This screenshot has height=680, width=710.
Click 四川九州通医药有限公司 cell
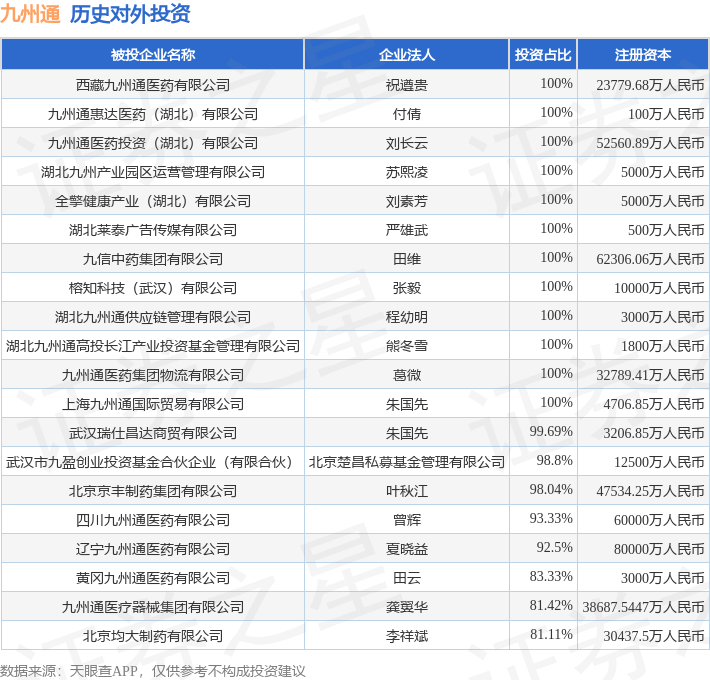153,520
